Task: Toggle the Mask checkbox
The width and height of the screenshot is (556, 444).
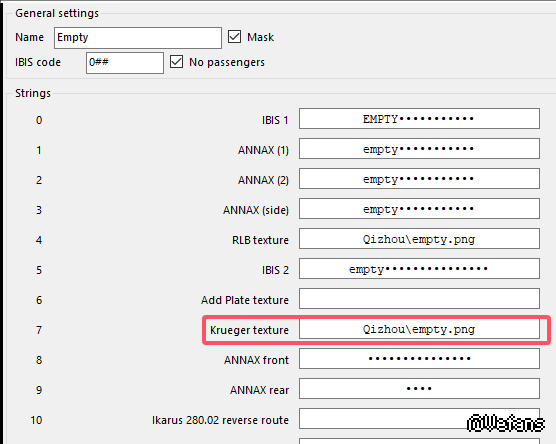Action: pyautogui.click(x=234, y=37)
